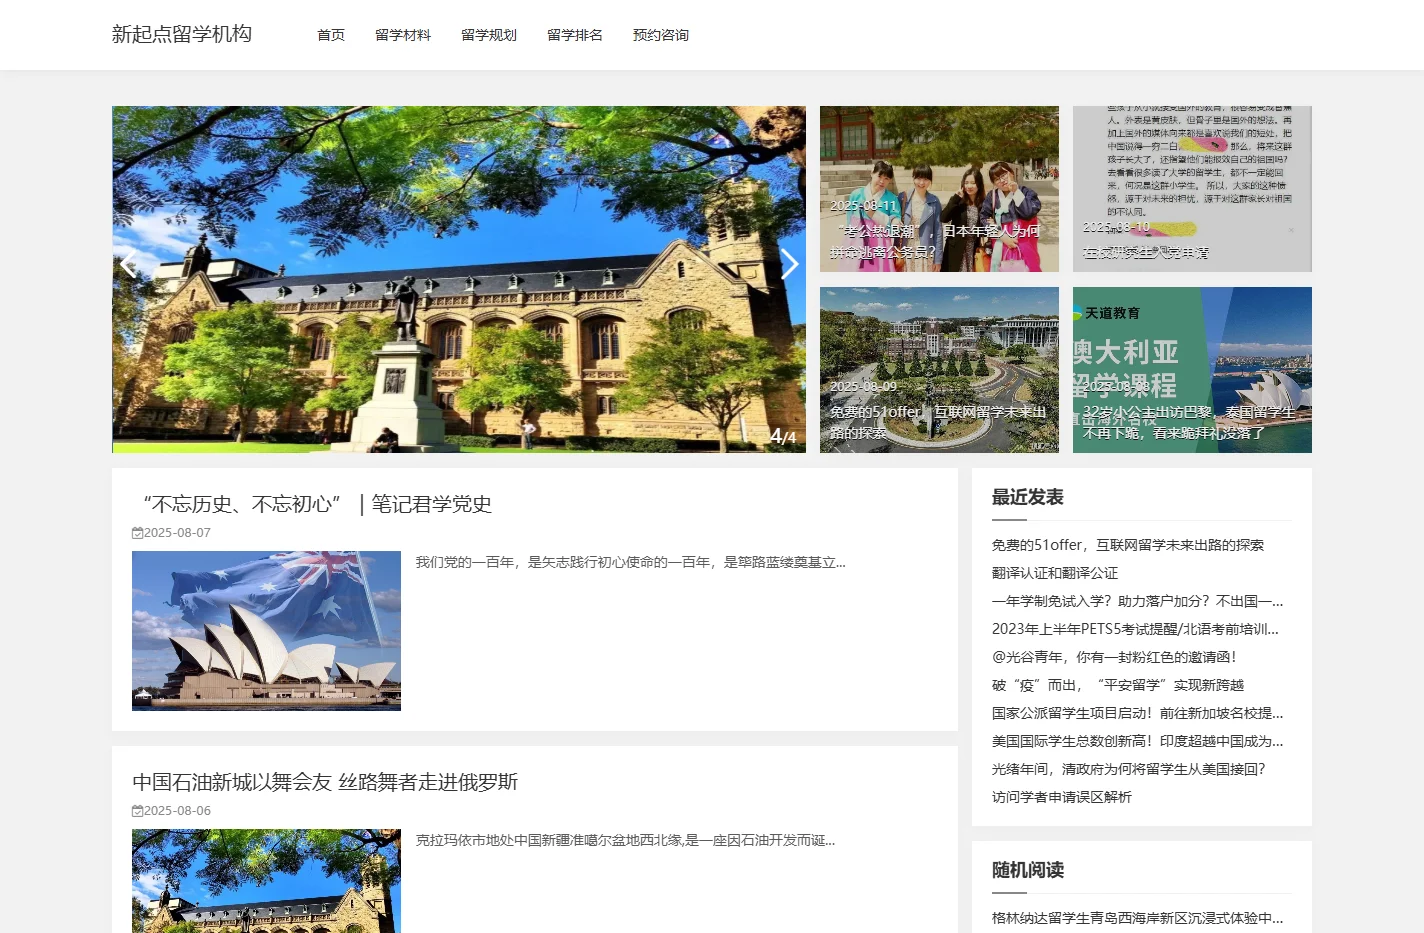
Task: Open recent post @光谷青年 粉红色的邀请函
Action: pyautogui.click(x=1115, y=657)
